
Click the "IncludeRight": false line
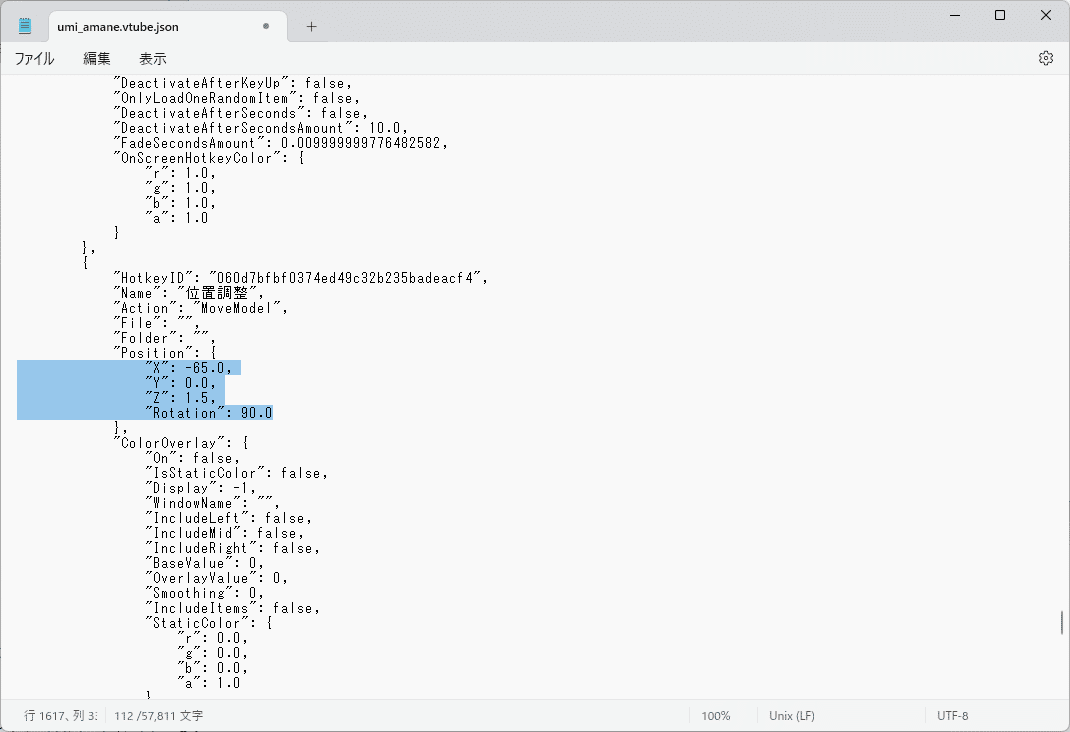coord(232,548)
